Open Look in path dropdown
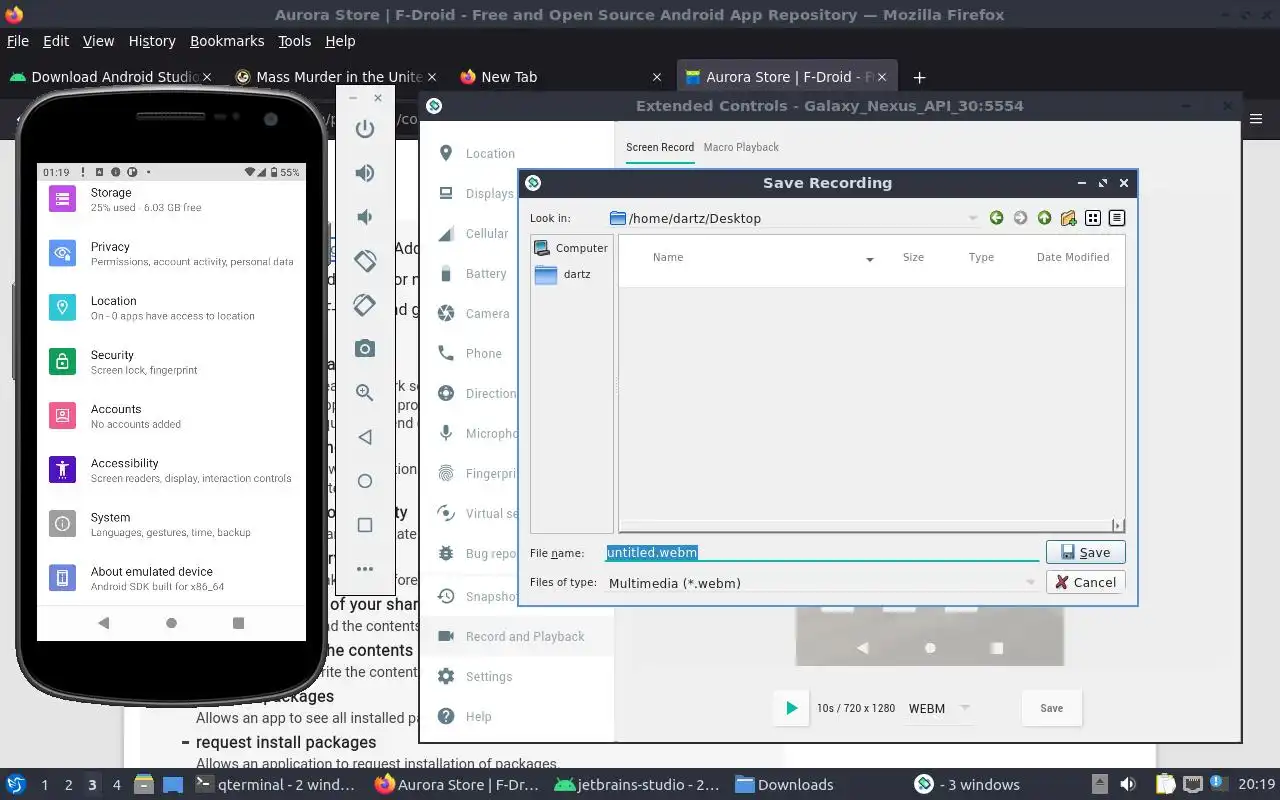Image resolution: width=1280 pixels, height=800 pixels. [973, 218]
